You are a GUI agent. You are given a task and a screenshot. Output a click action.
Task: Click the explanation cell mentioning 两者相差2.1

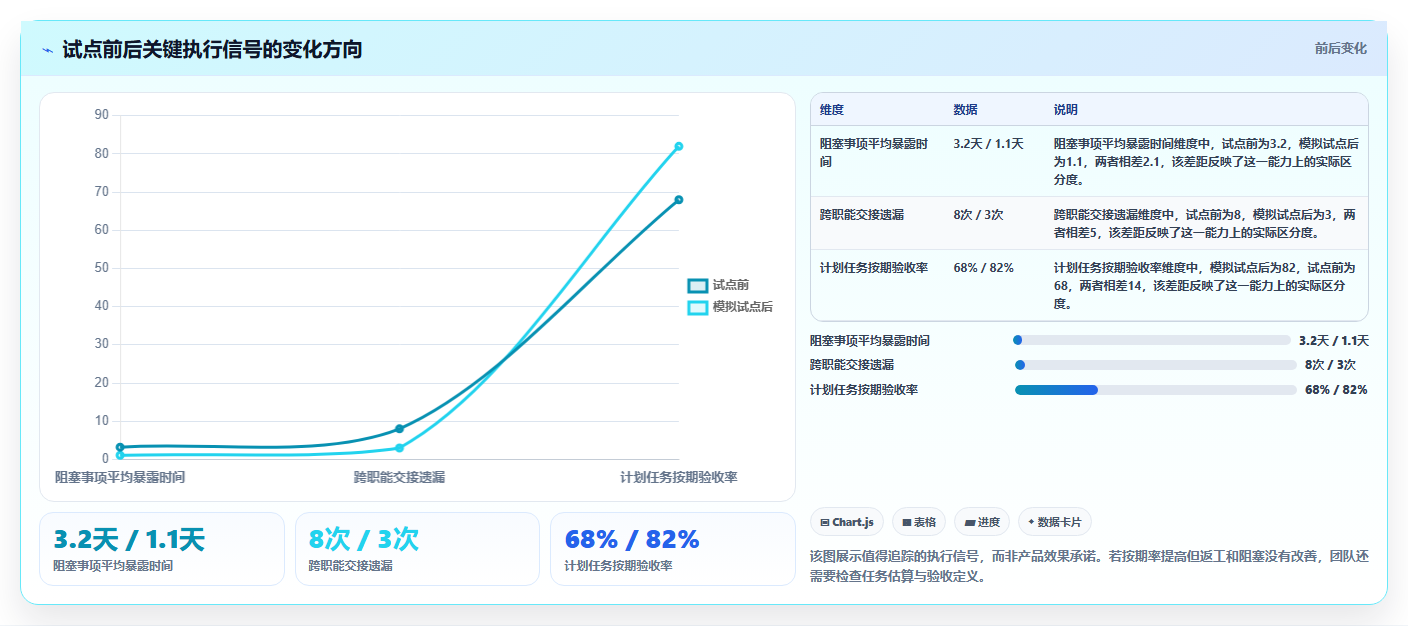click(1205, 160)
